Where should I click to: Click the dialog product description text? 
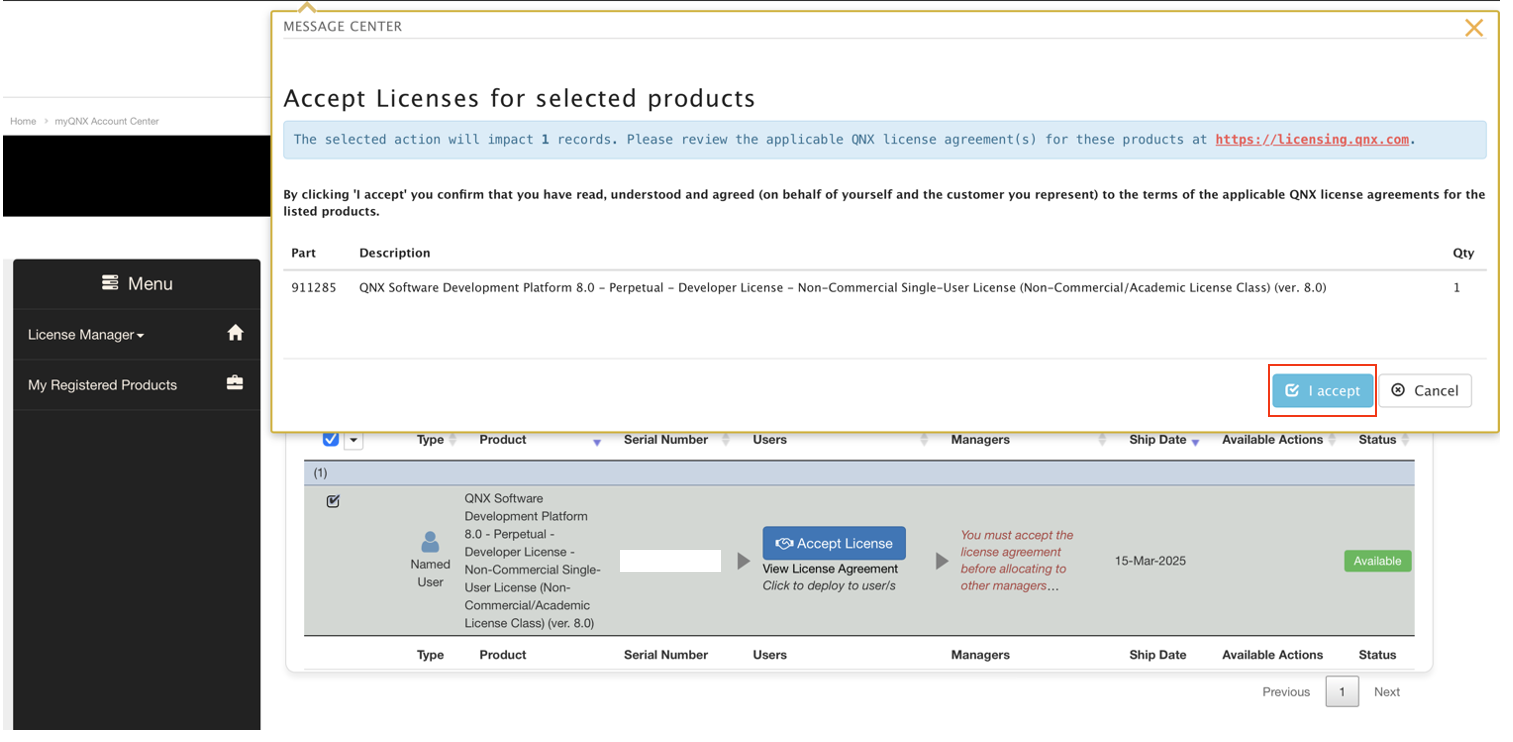(843, 287)
